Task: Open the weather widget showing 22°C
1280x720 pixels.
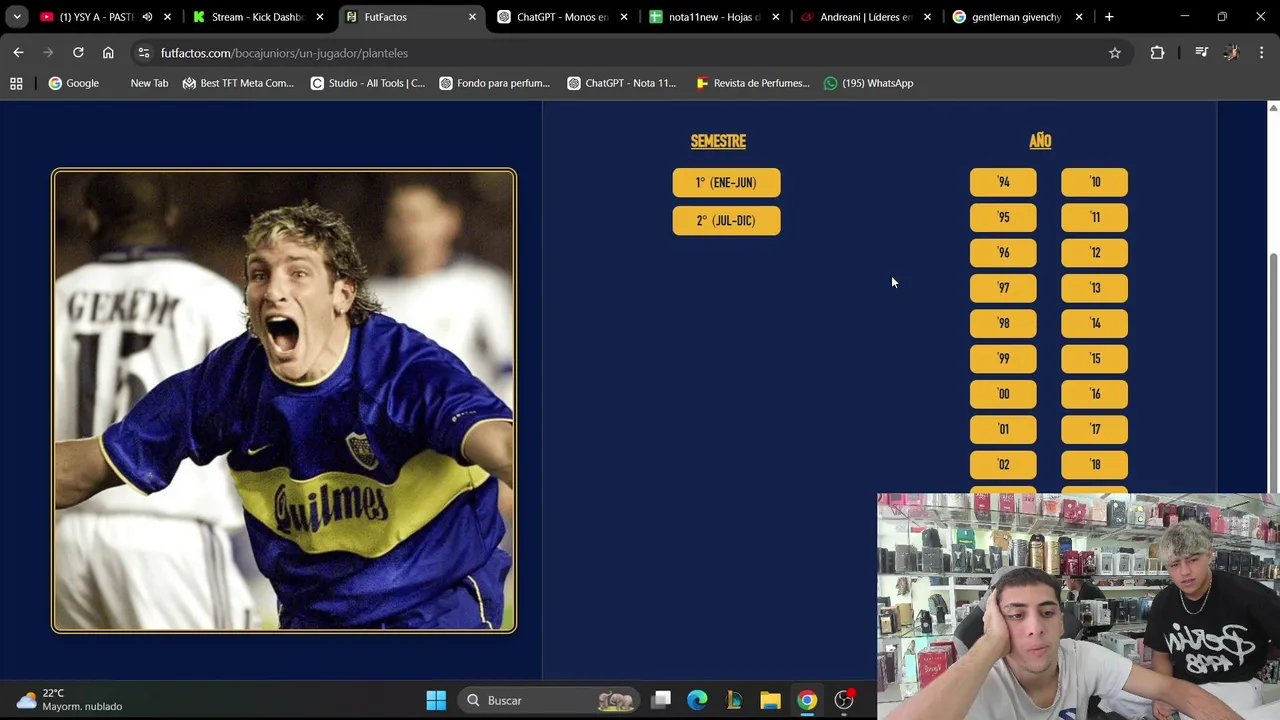Action: pos(70,700)
